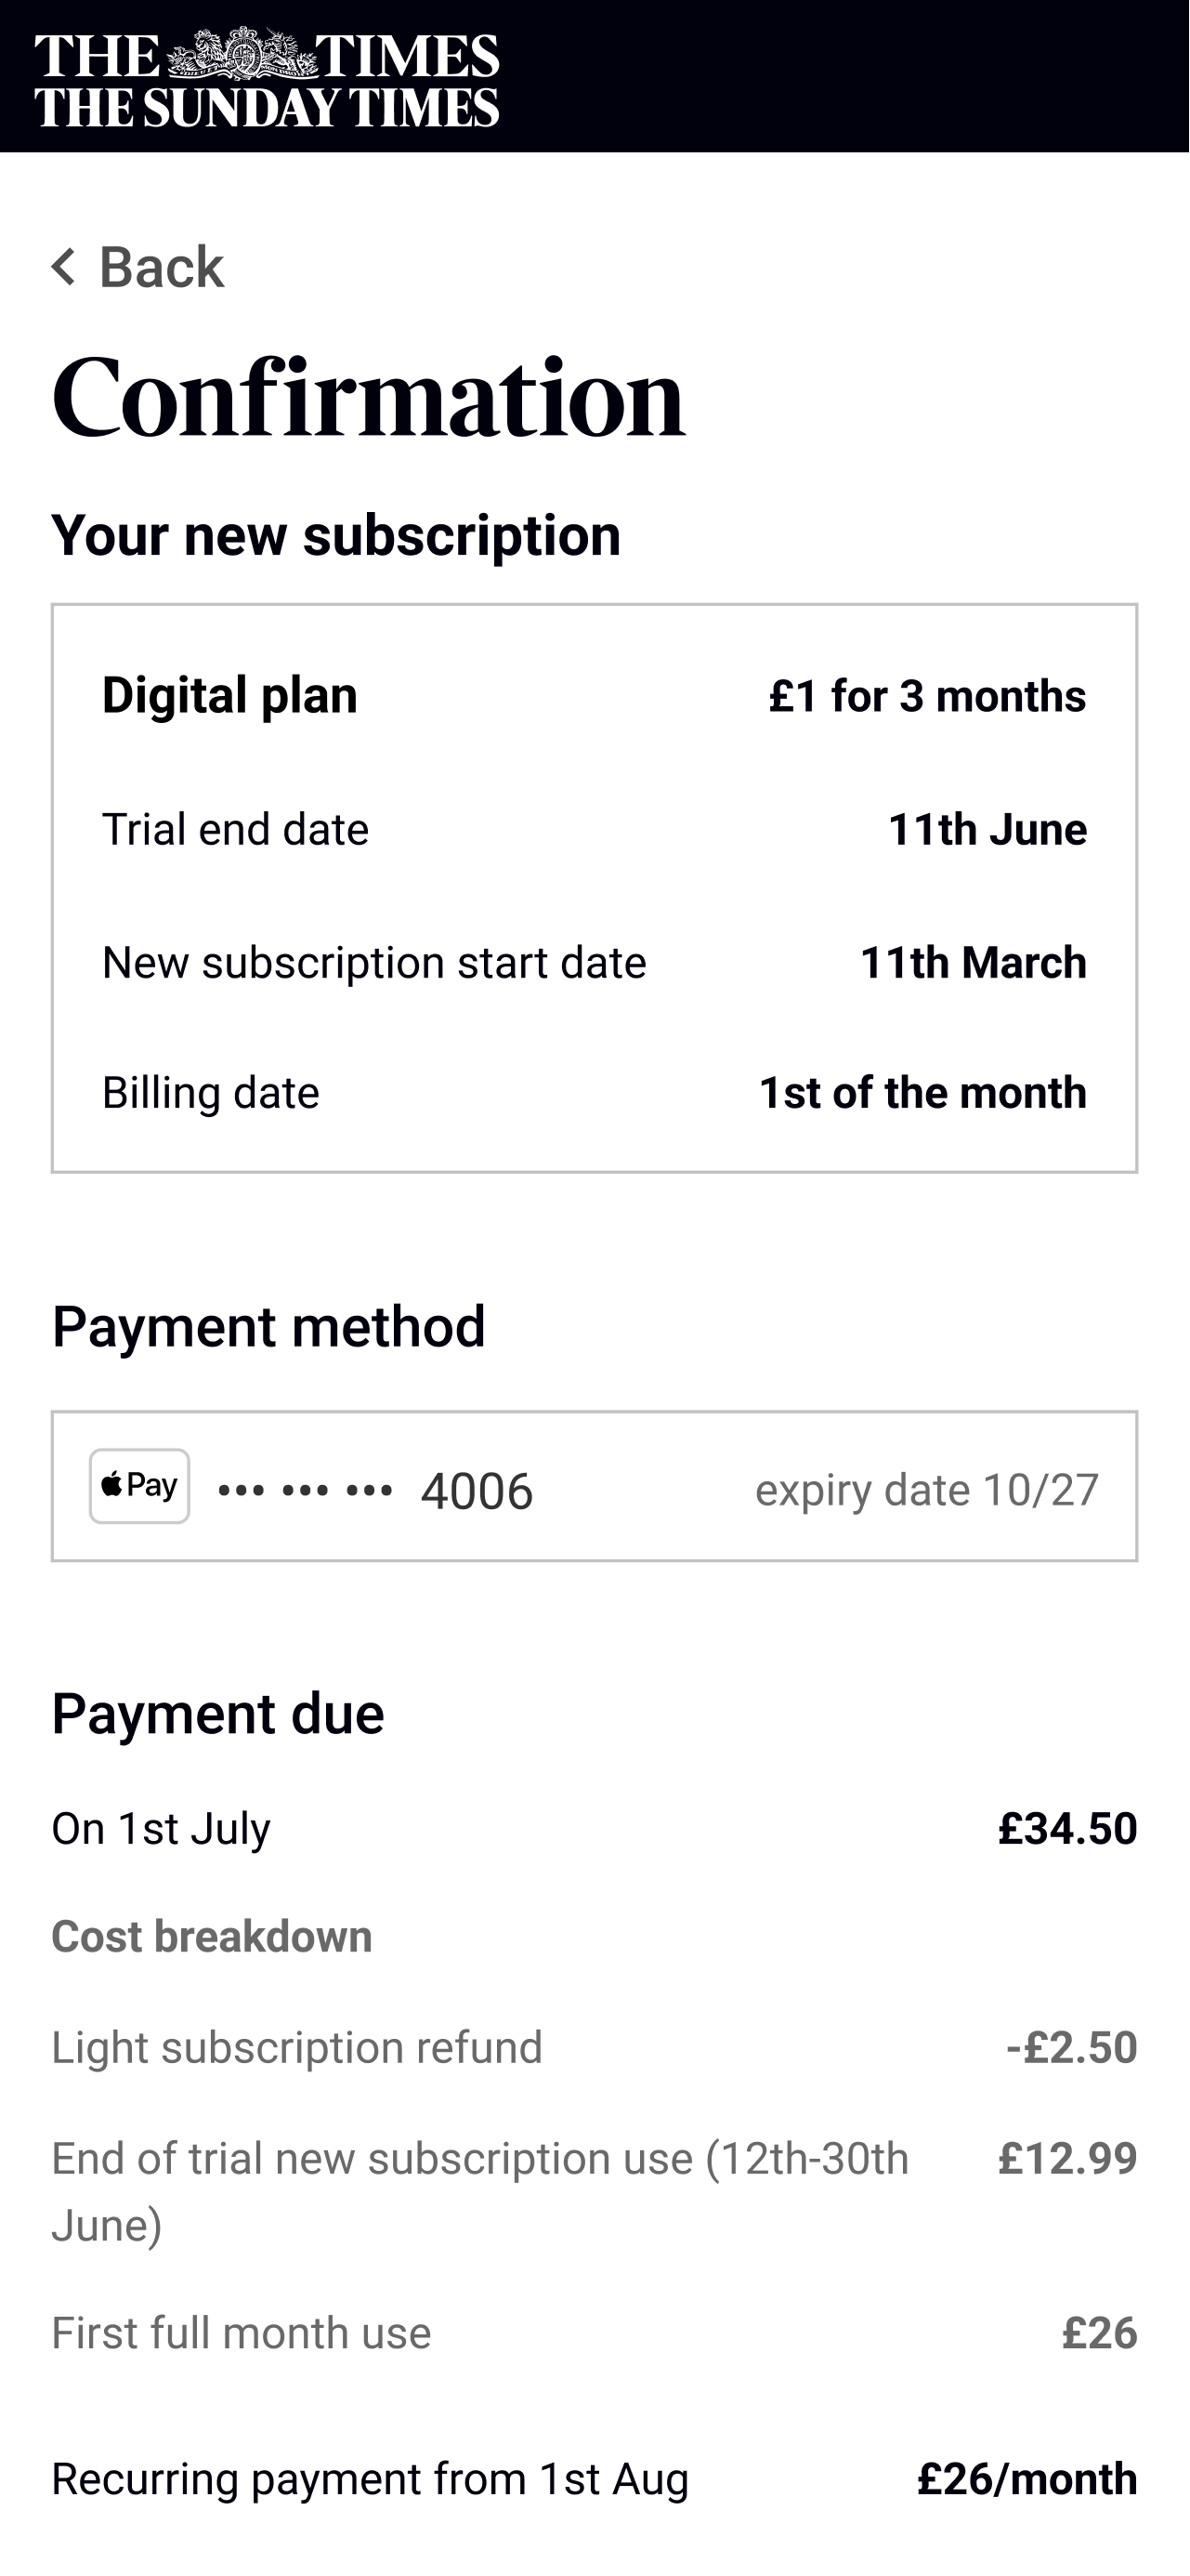Select the Confirmation page heading
The height and width of the screenshot is (2576, 1190).
(368, 398)
